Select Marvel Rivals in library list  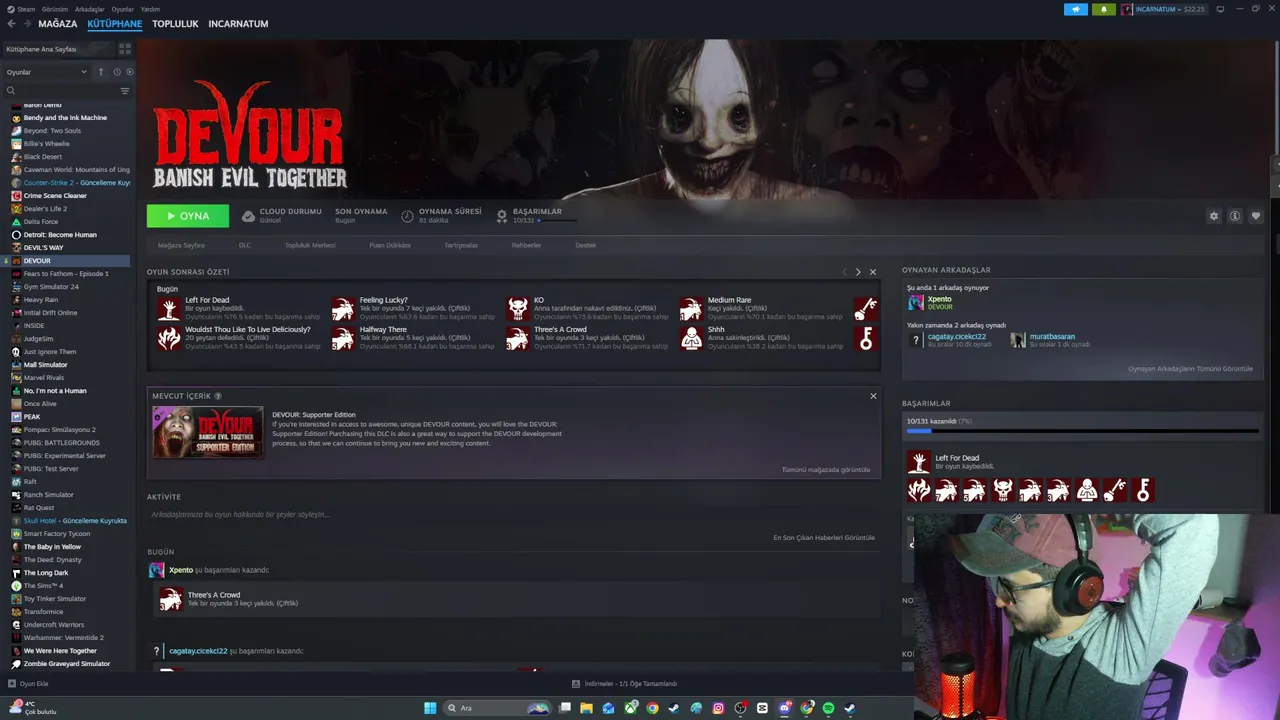pos(44,378)
